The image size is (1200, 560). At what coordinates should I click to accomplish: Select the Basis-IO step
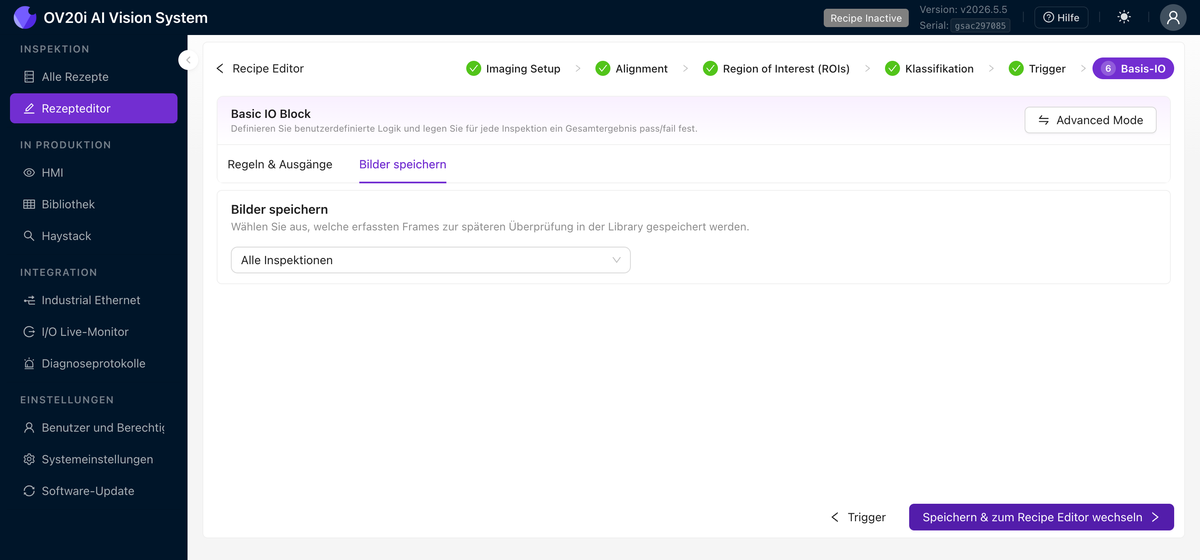click(x=1133, y=69)
